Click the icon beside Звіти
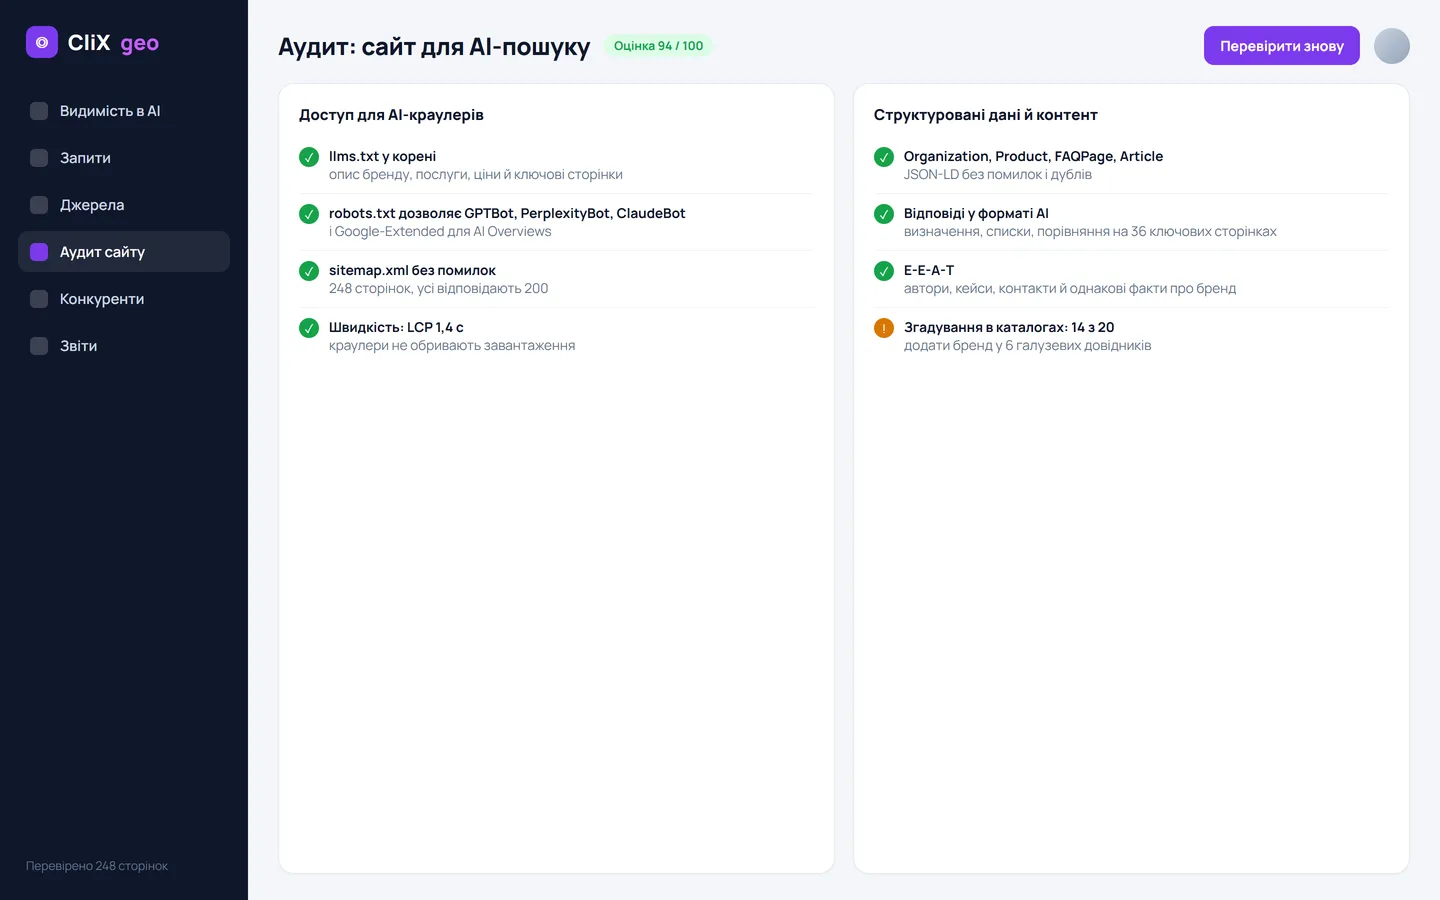 click(39, 346)
